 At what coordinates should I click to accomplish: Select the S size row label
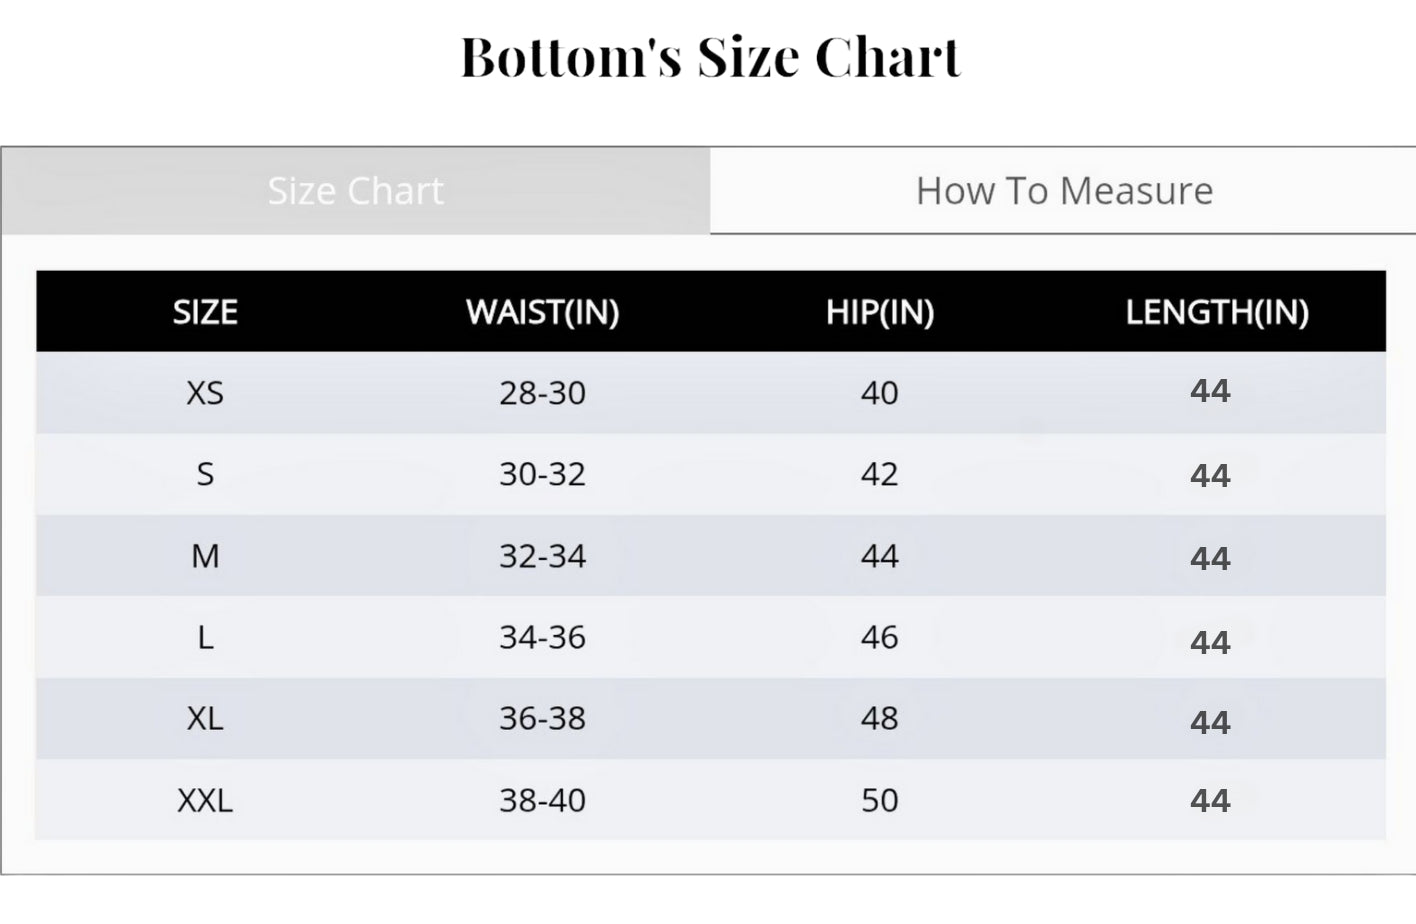click(x=205, y=474)
